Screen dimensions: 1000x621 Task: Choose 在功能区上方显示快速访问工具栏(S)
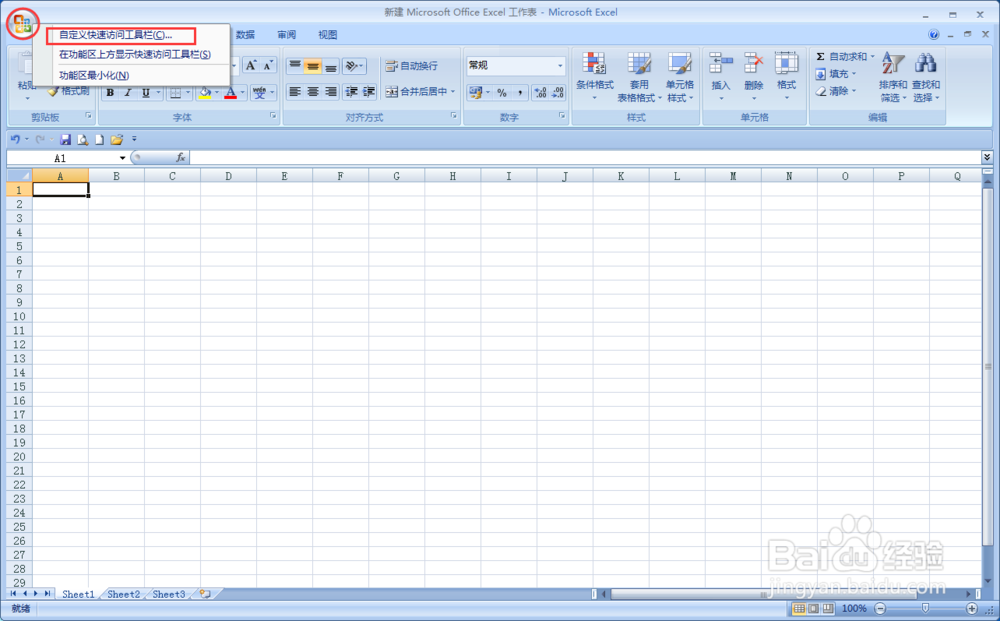pyautogui.click(x=135, y=55)
